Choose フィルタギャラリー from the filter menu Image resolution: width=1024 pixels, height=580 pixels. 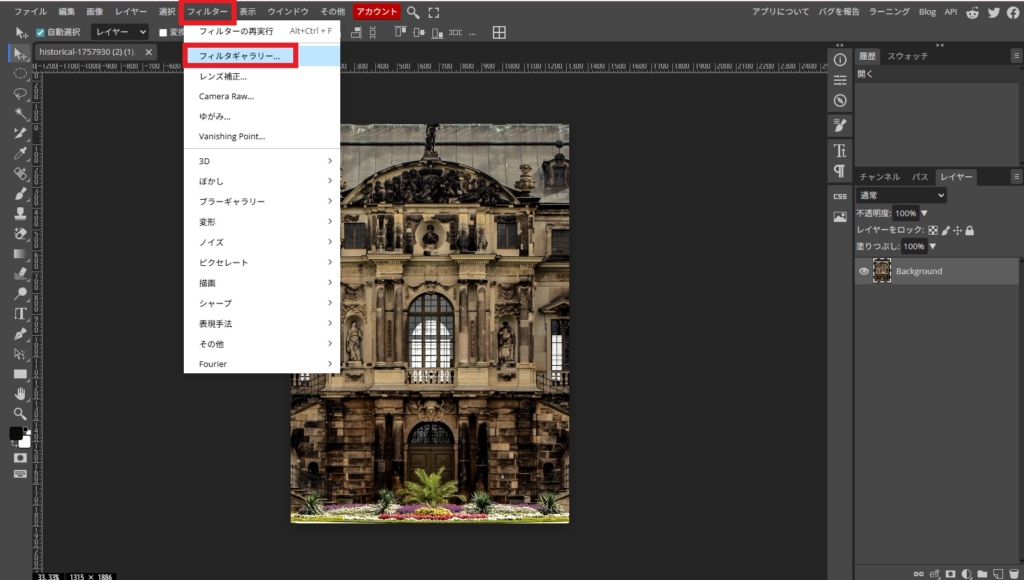[240, 56]
